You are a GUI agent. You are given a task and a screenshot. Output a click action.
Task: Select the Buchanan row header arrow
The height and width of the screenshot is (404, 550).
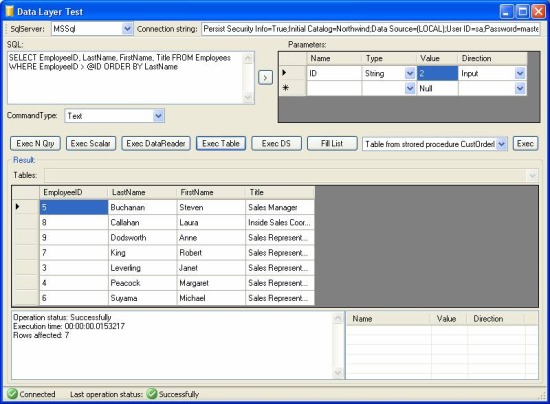click(x=18, y=207)
